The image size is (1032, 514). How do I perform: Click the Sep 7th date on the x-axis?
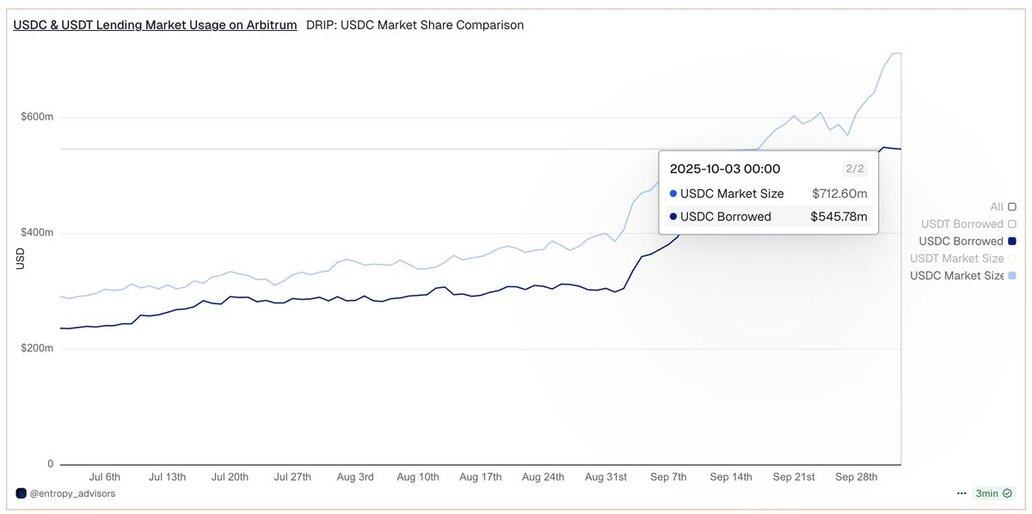tap(668, 477)
